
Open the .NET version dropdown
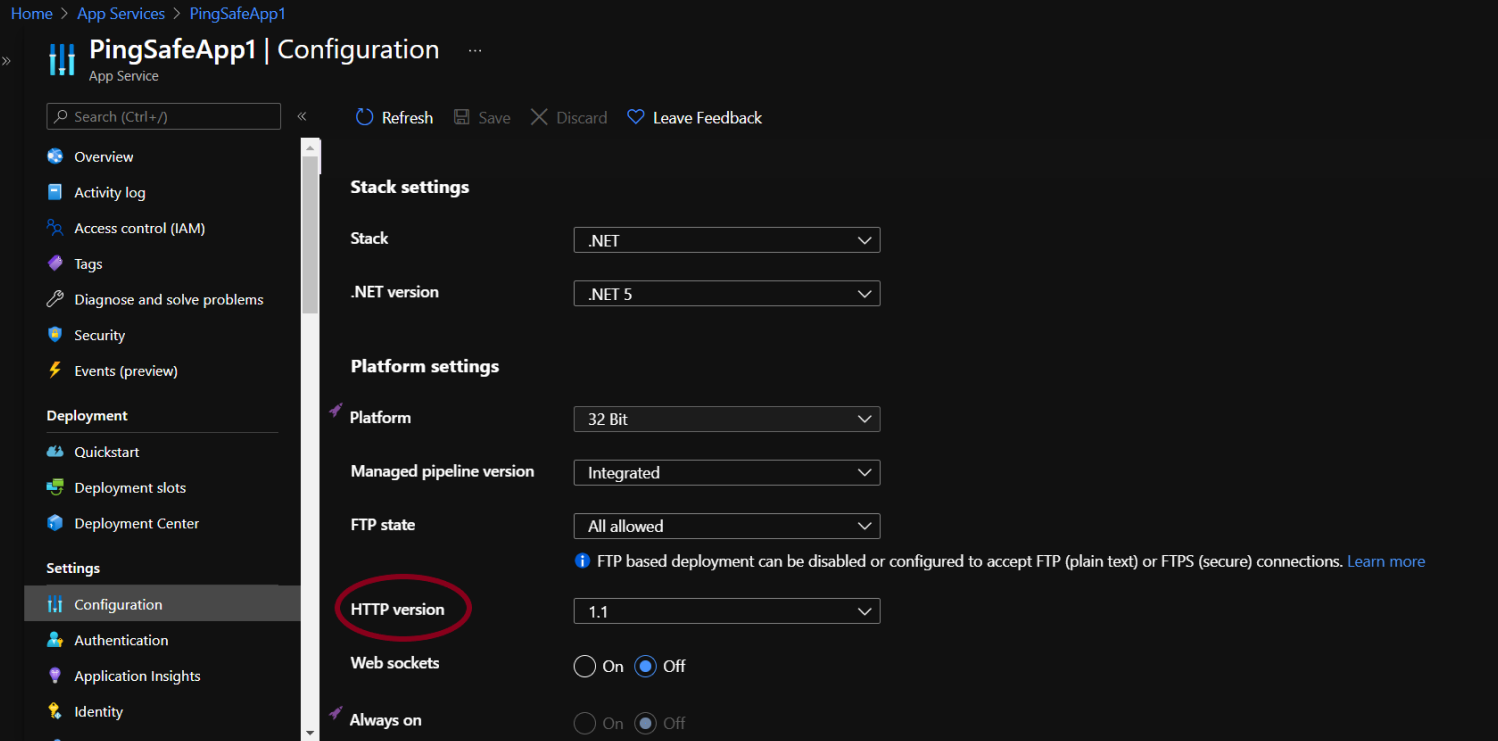pos(726,294)
